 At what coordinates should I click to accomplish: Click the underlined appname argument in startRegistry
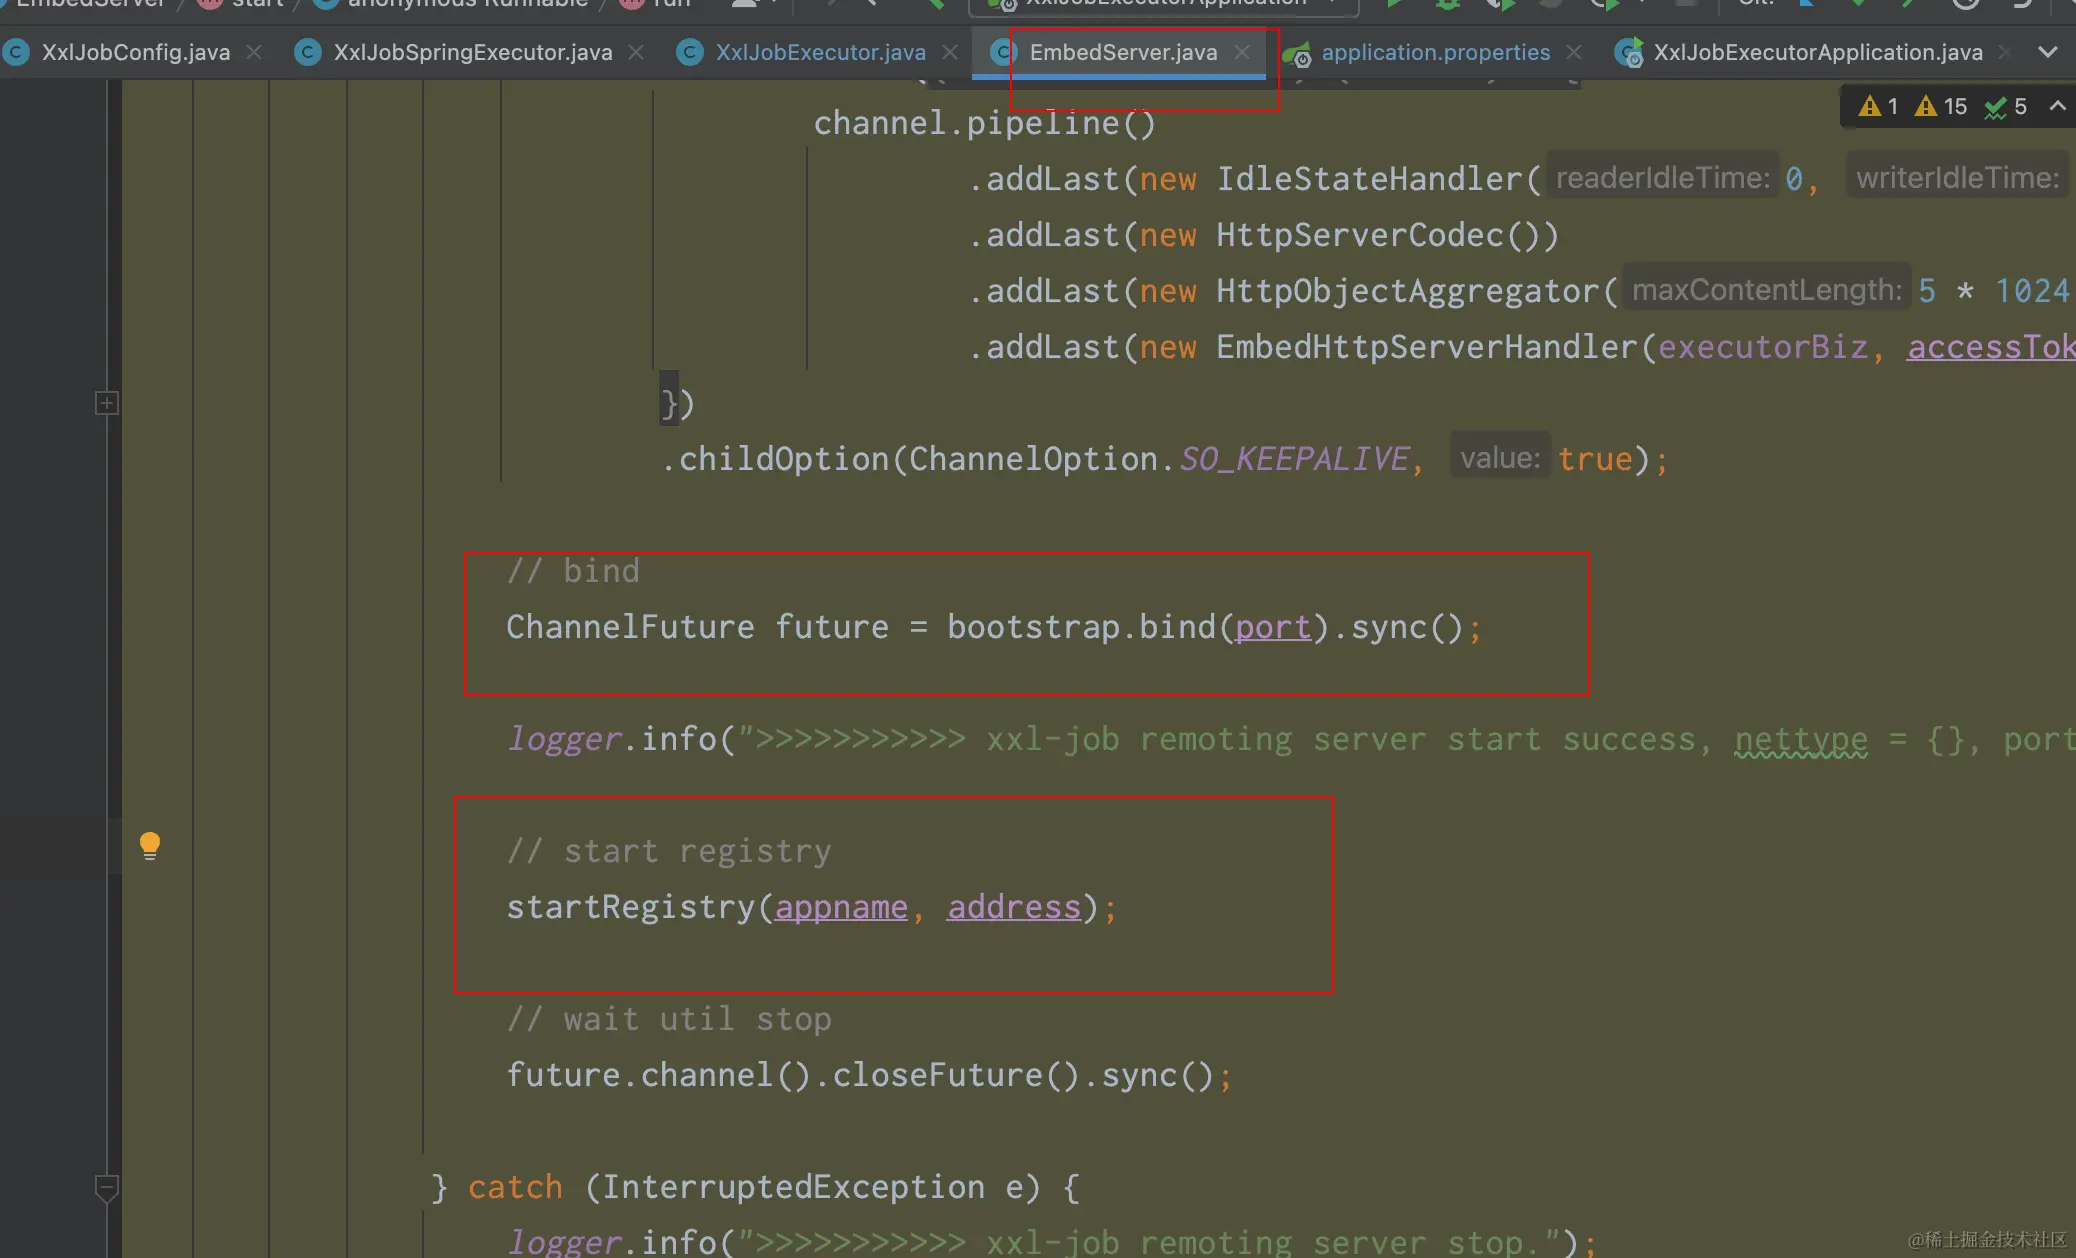pyautogui.click(x=841, y=907)
